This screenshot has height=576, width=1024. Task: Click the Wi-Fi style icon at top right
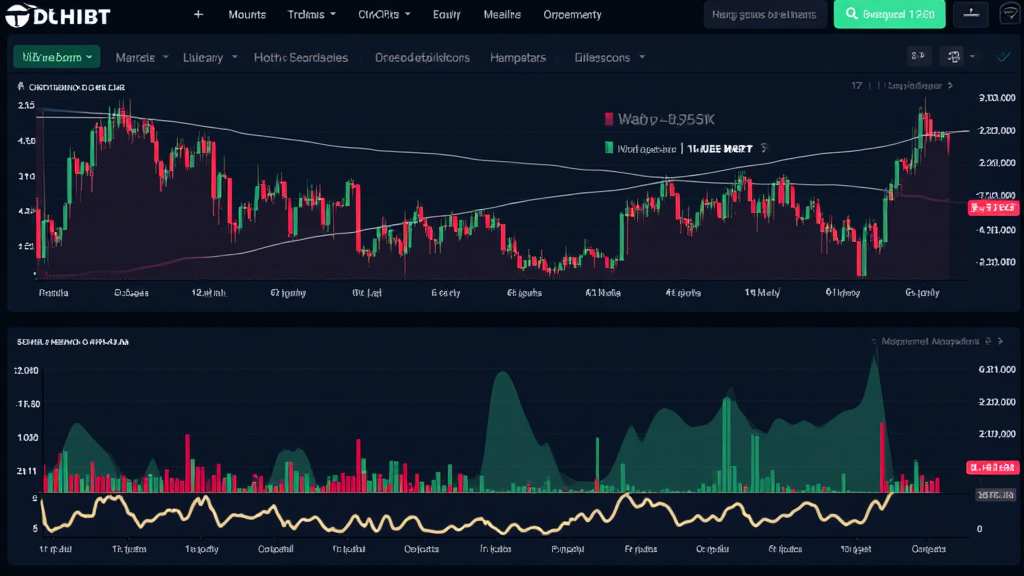click(1008, 15)
